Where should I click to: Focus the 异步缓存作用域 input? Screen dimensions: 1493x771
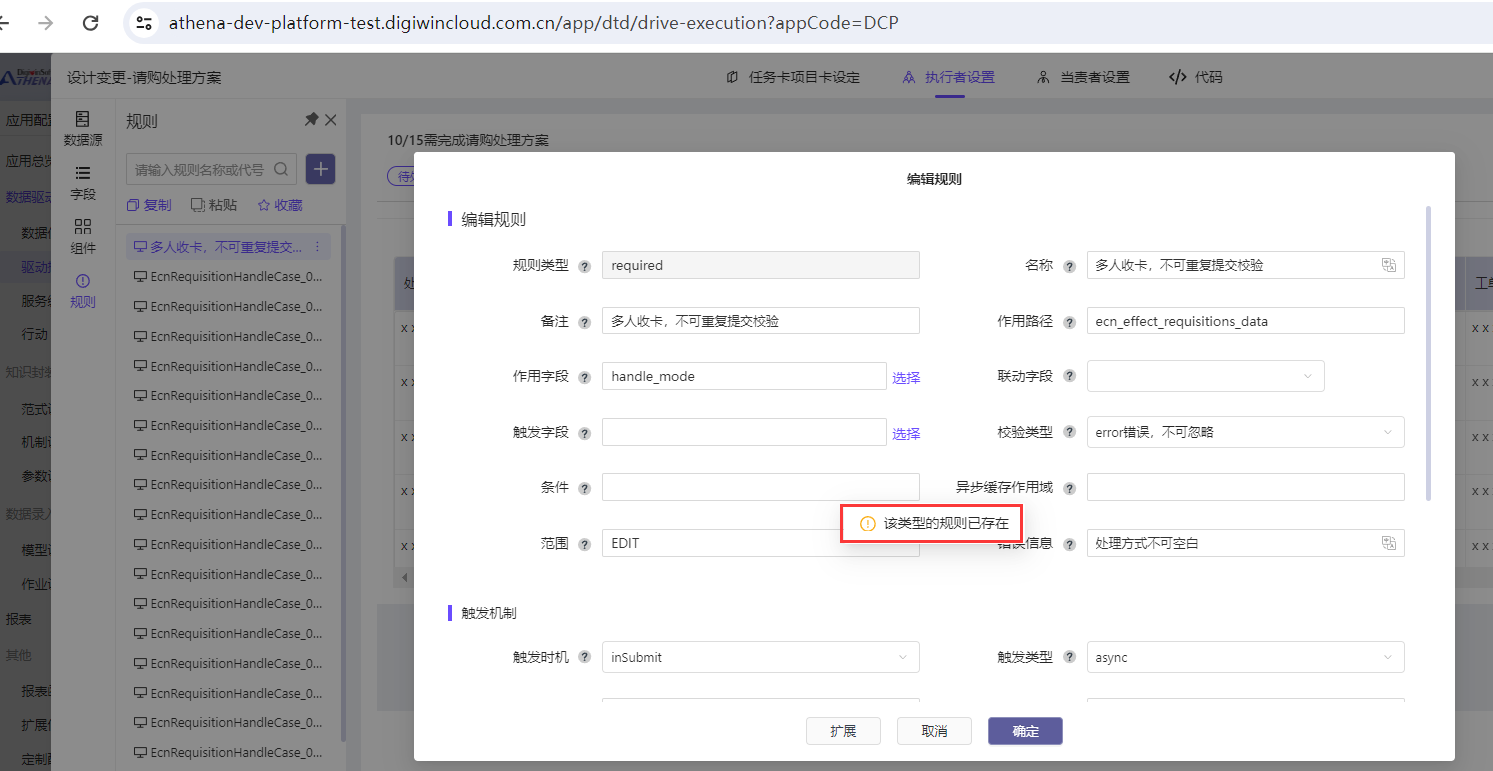1245,487
